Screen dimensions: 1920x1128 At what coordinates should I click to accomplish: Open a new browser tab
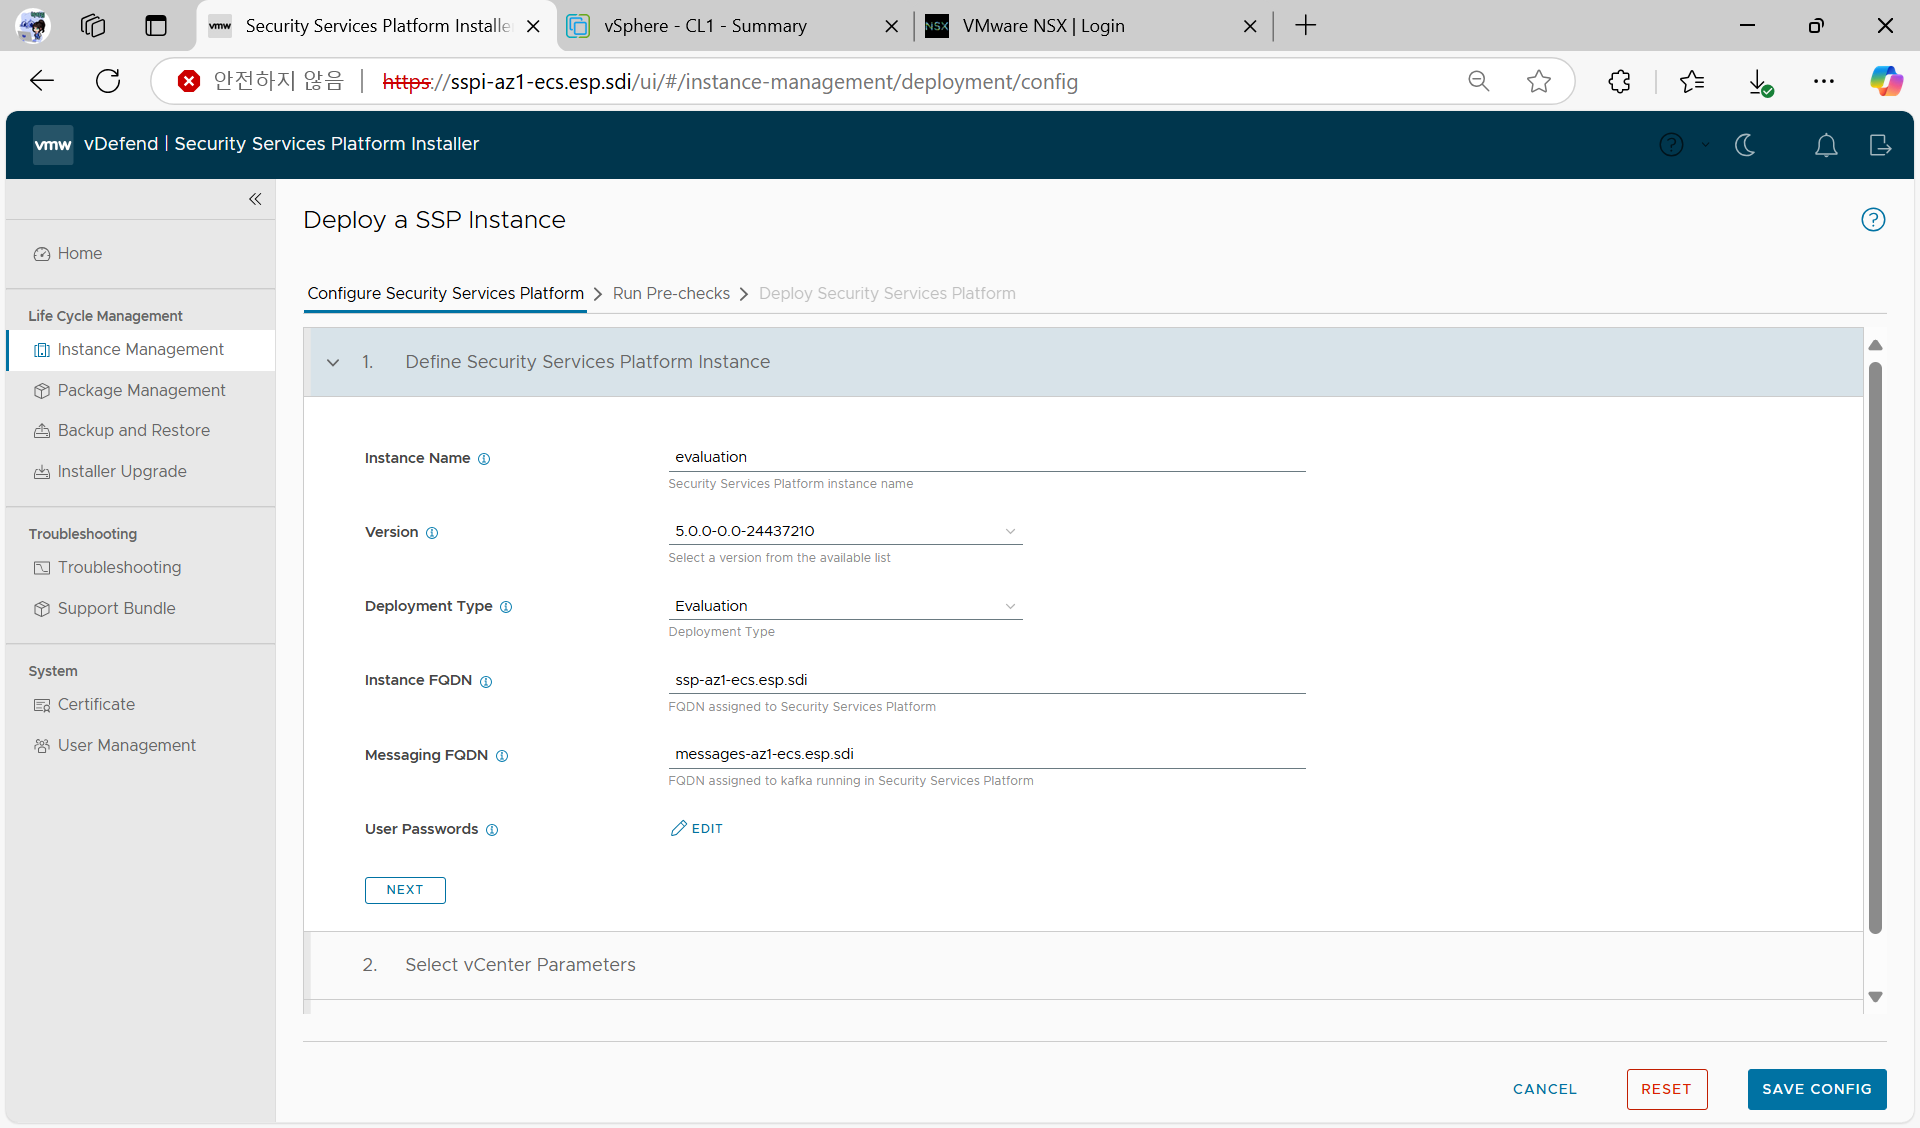[x=1305, y=26]
